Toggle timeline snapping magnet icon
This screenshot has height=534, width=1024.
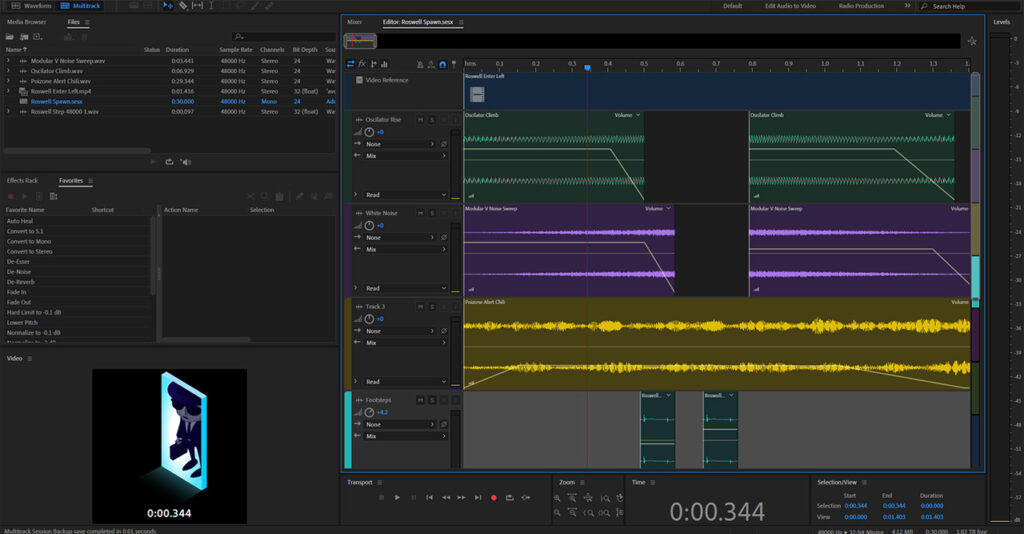[x=442, y=64]
